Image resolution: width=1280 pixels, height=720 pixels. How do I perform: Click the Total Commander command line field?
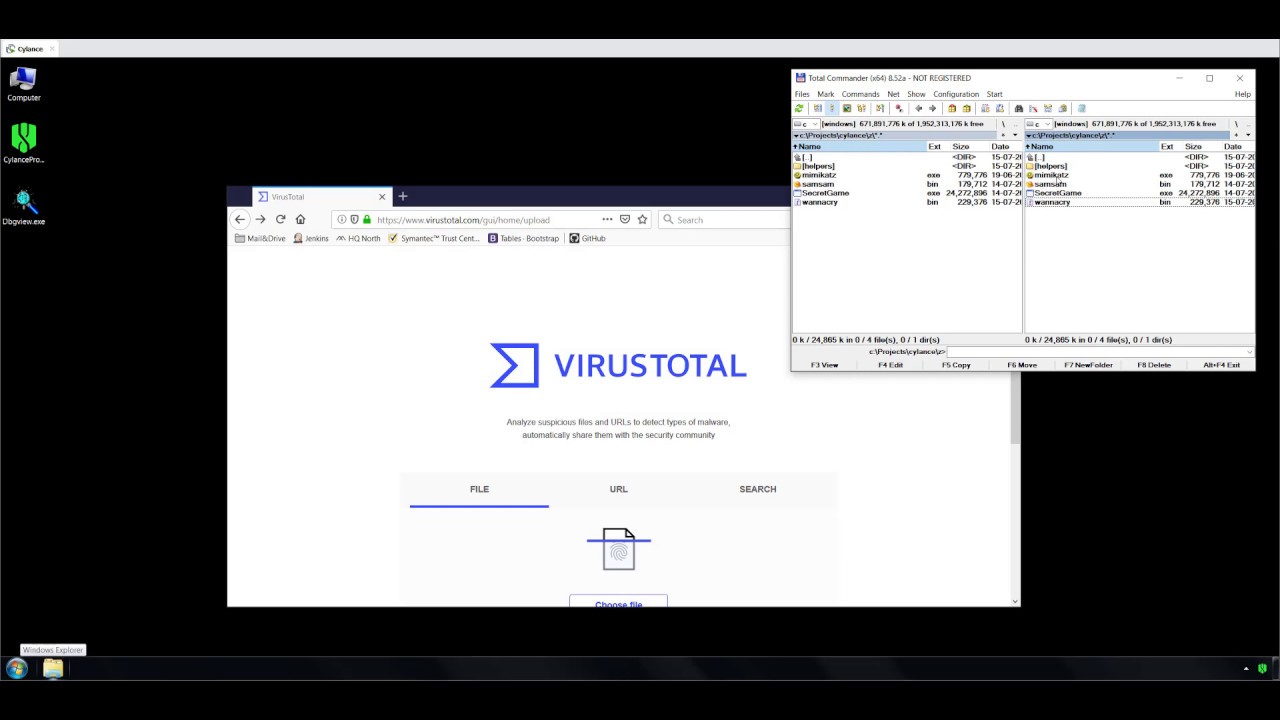coord(1100,352)
